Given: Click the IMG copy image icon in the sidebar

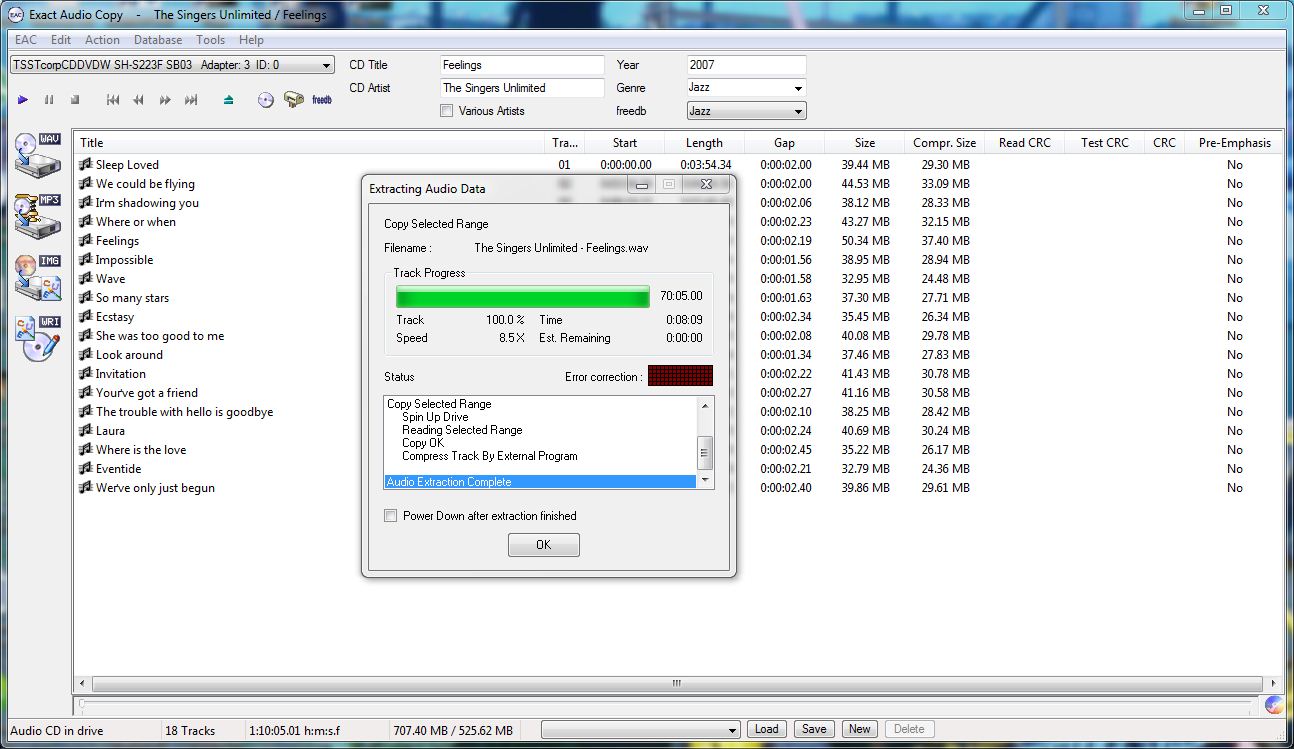Looking at the screenshot, I should click(x=39, y=277).
